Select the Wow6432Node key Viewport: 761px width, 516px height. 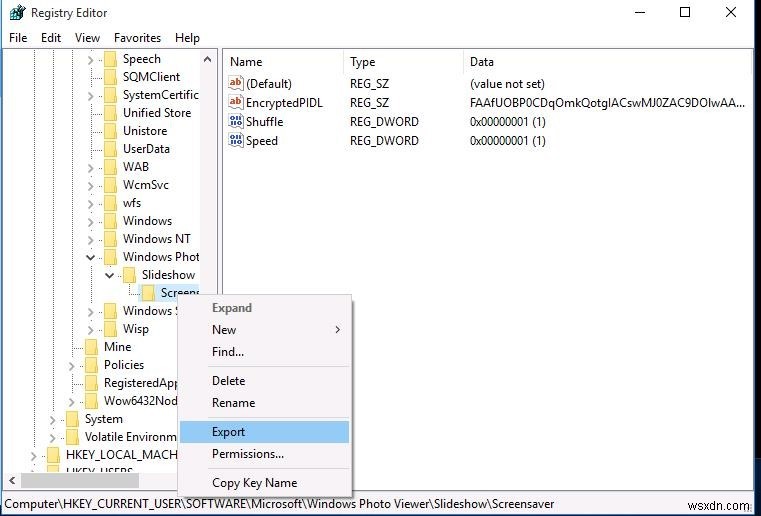pyautogui.click(x=140, y=401)
